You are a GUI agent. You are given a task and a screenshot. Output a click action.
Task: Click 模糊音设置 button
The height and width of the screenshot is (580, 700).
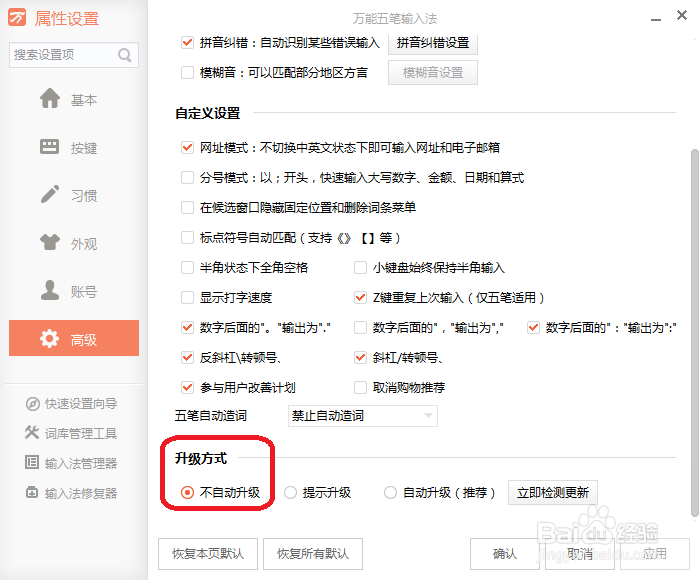click(433, 72)
